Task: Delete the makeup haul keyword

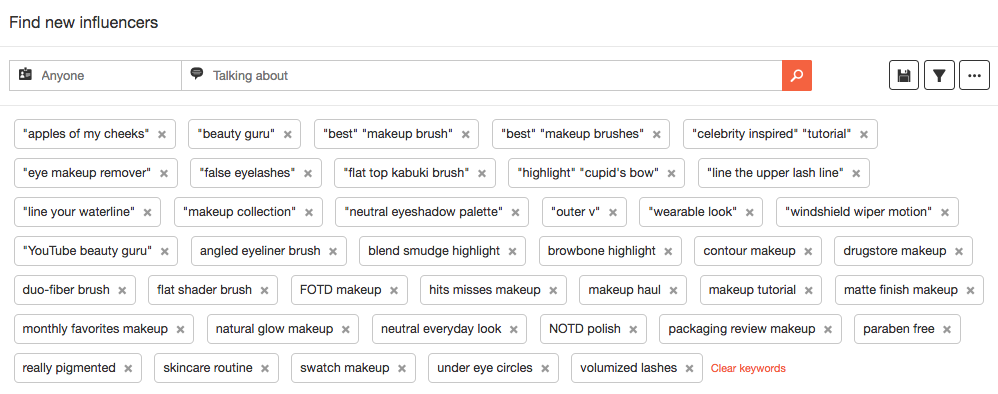Action: click(x=674, y=290)
